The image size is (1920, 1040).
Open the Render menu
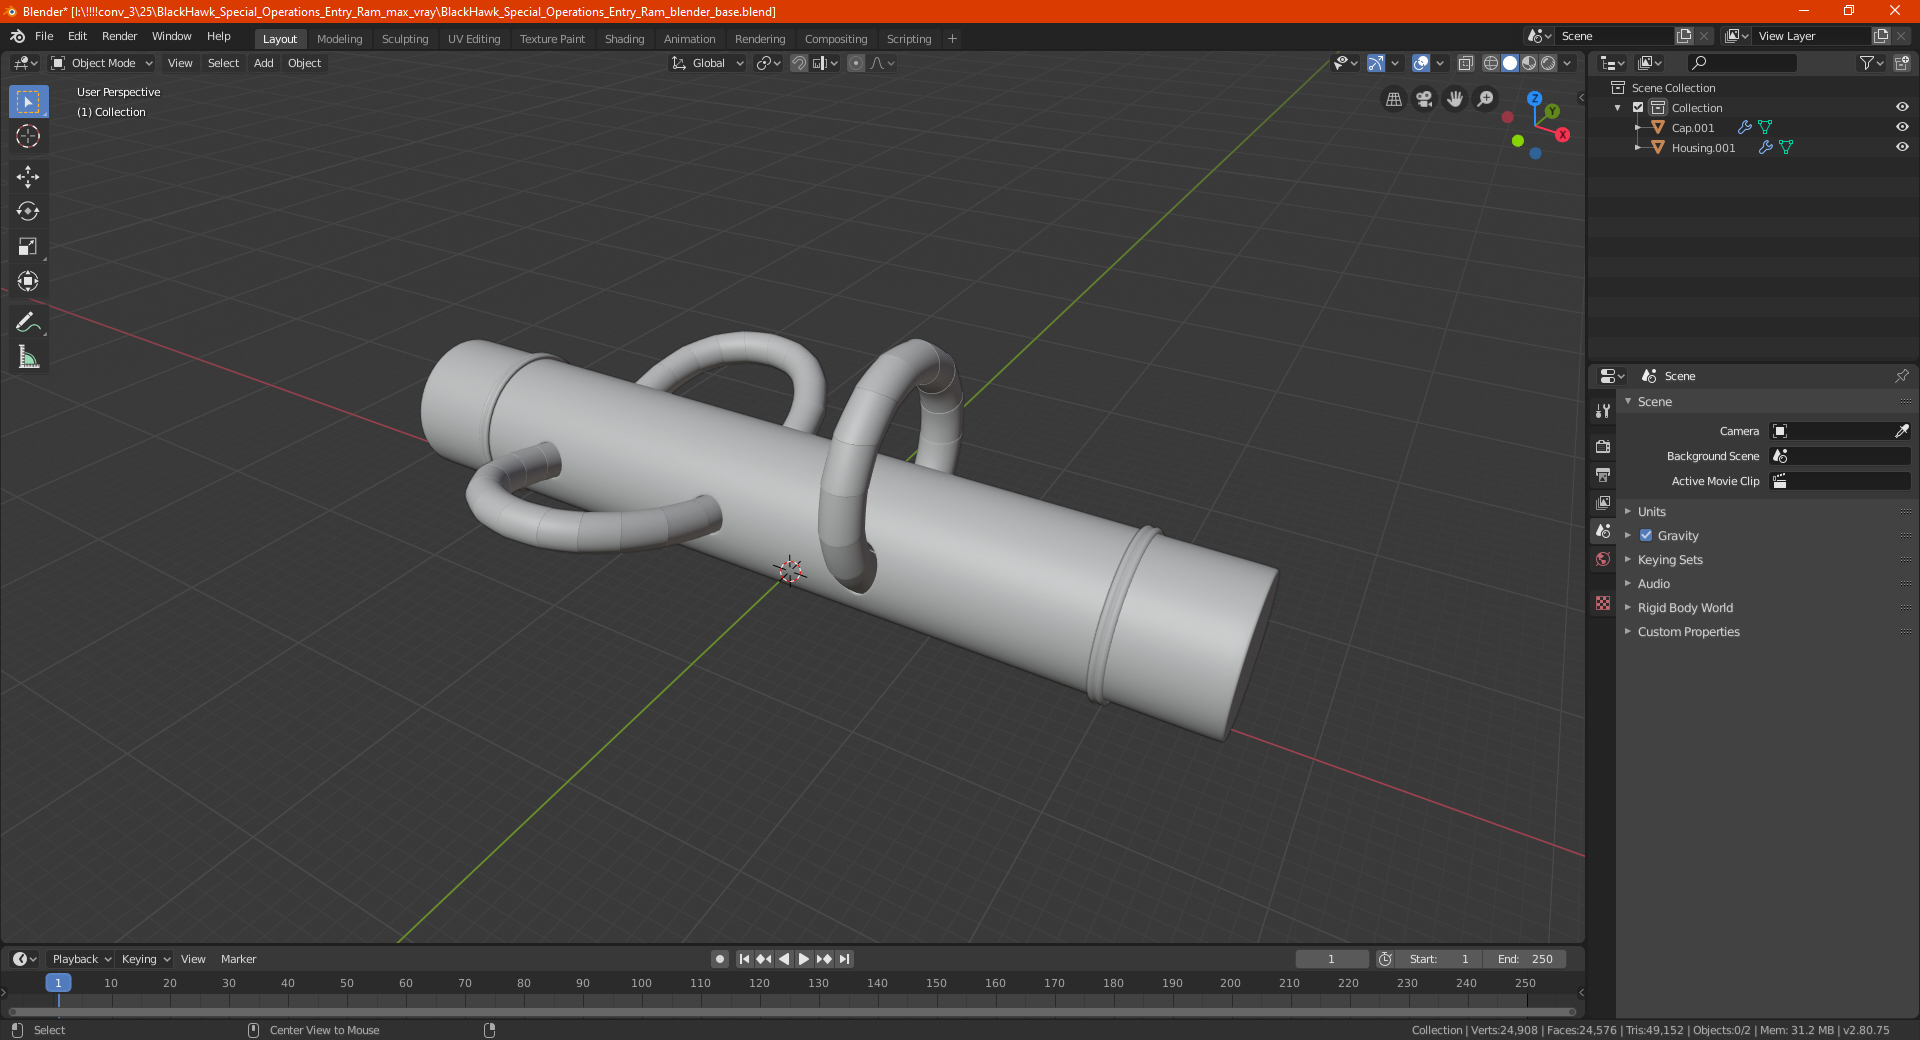(x=119, y=36)
